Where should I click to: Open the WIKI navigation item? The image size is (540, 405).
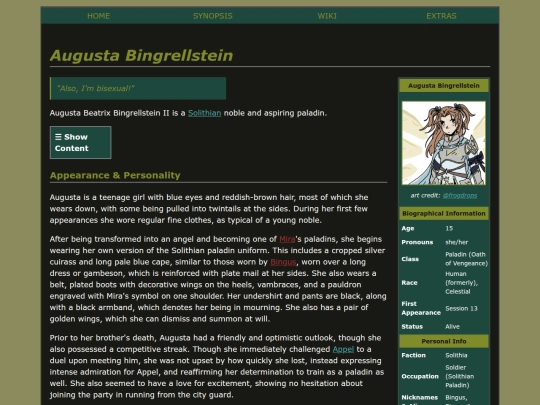327,16
